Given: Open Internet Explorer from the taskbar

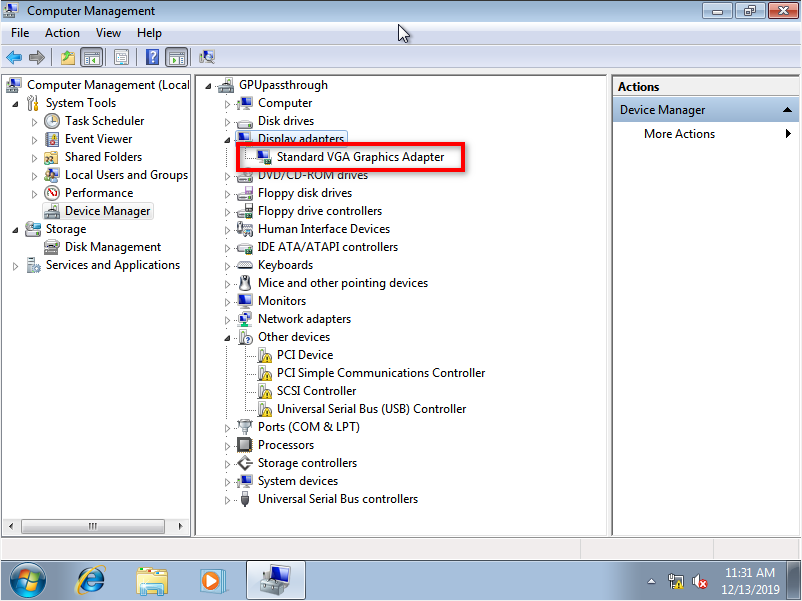Looking at the screenshot, I should pyautogui.click(x=91, y=580).
